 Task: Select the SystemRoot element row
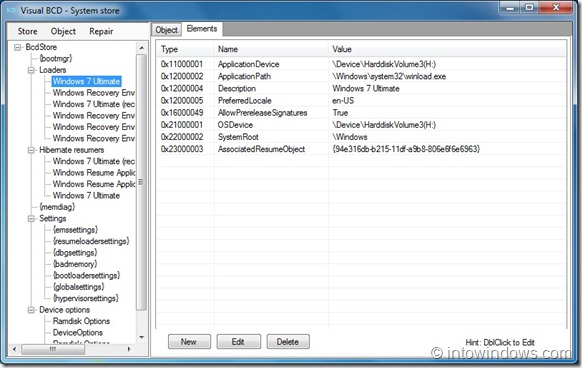pyautogui.click(x=362, y=137)
